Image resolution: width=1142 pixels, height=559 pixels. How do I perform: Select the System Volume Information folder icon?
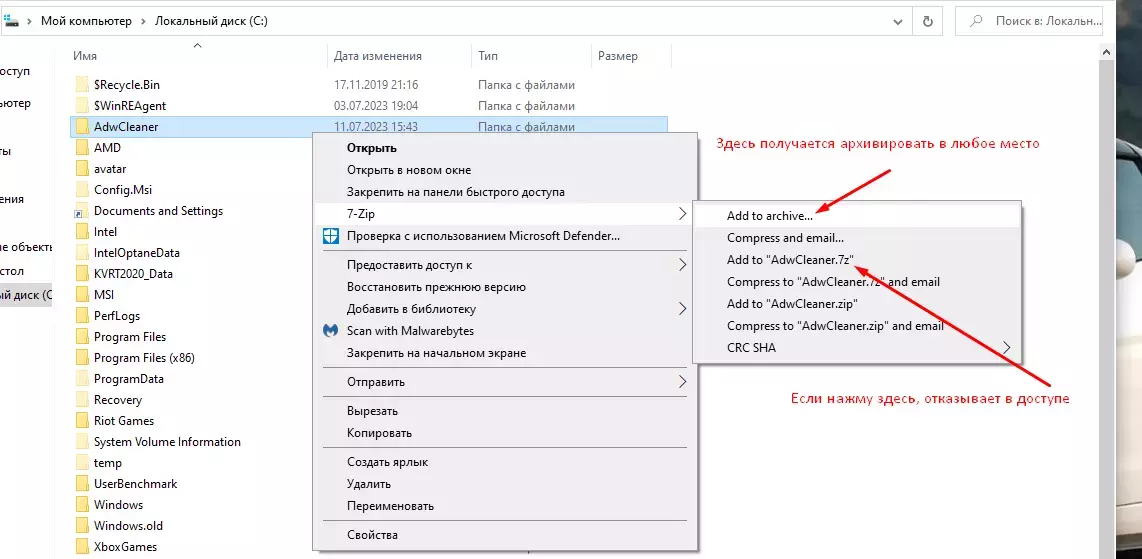pos(81,442)
